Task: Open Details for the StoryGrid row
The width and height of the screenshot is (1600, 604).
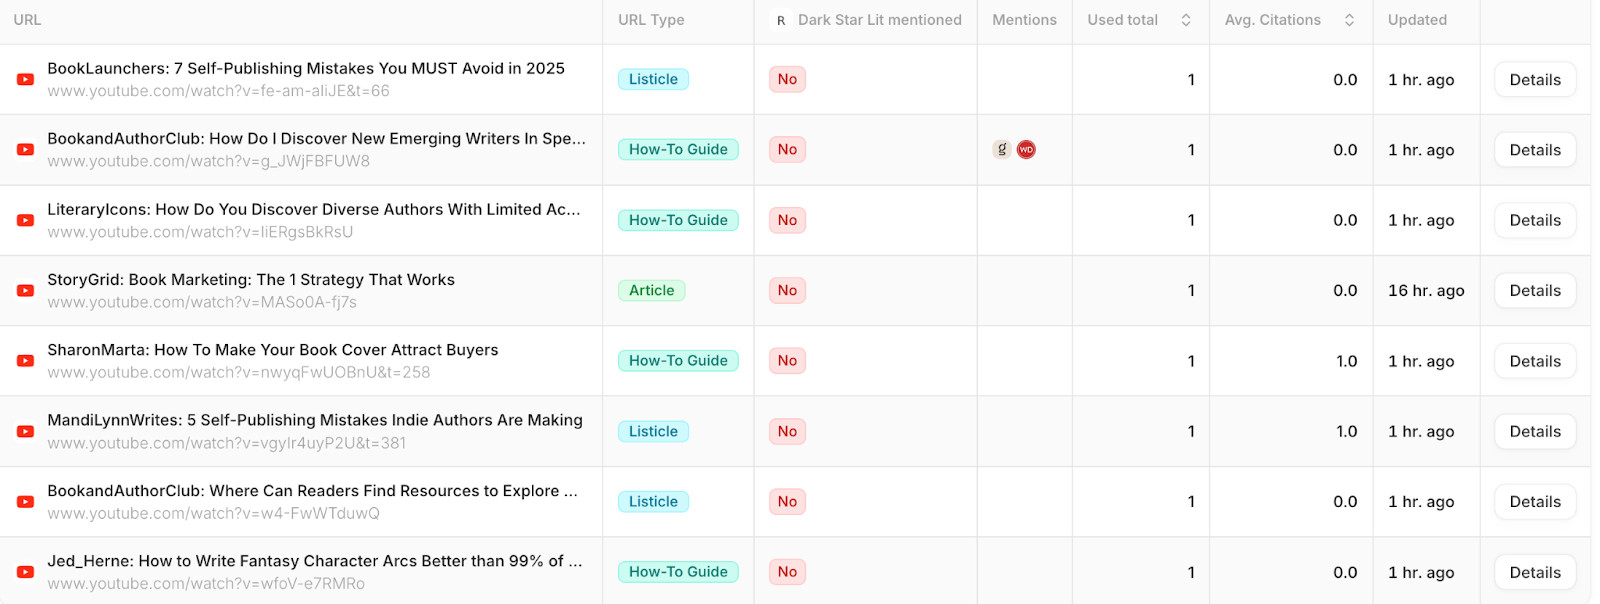Action: tap(1535, 291)
